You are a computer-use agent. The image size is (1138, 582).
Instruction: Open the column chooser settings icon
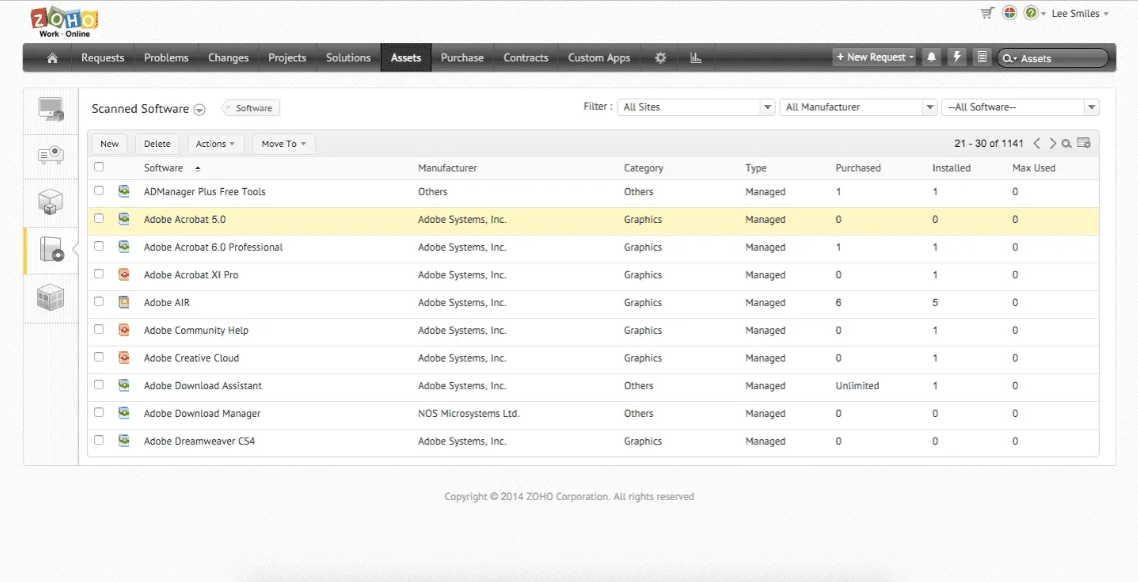[1084, 144]
